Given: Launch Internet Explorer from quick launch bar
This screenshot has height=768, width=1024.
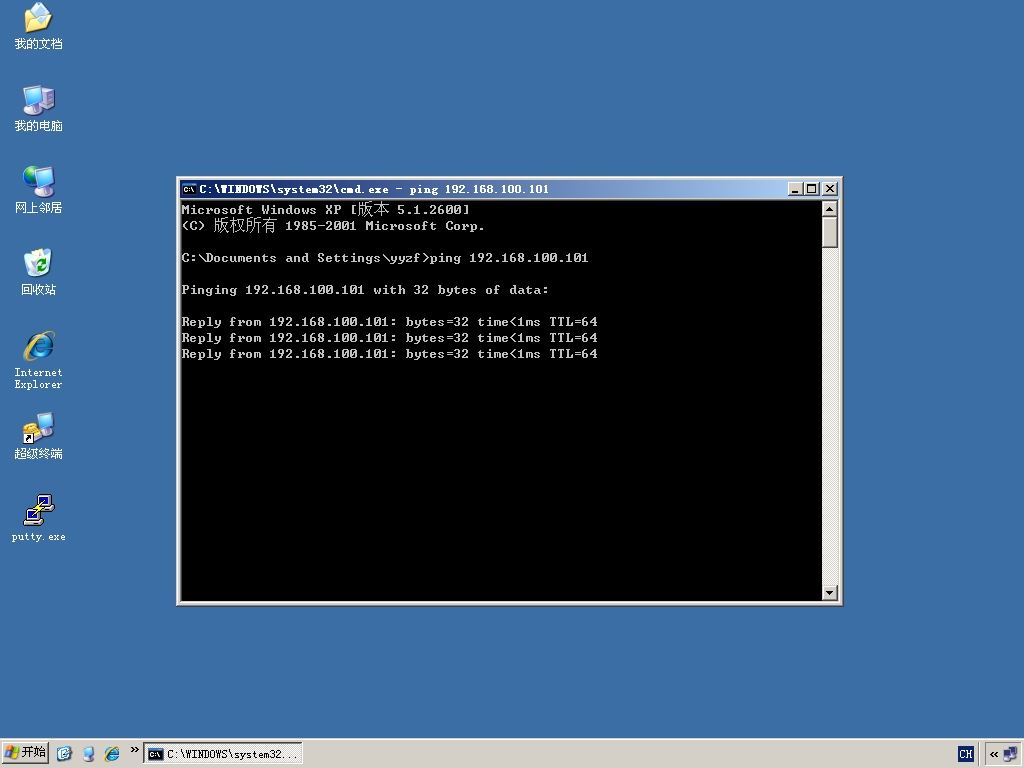Looking at the screenshot, I should (112, 754).
